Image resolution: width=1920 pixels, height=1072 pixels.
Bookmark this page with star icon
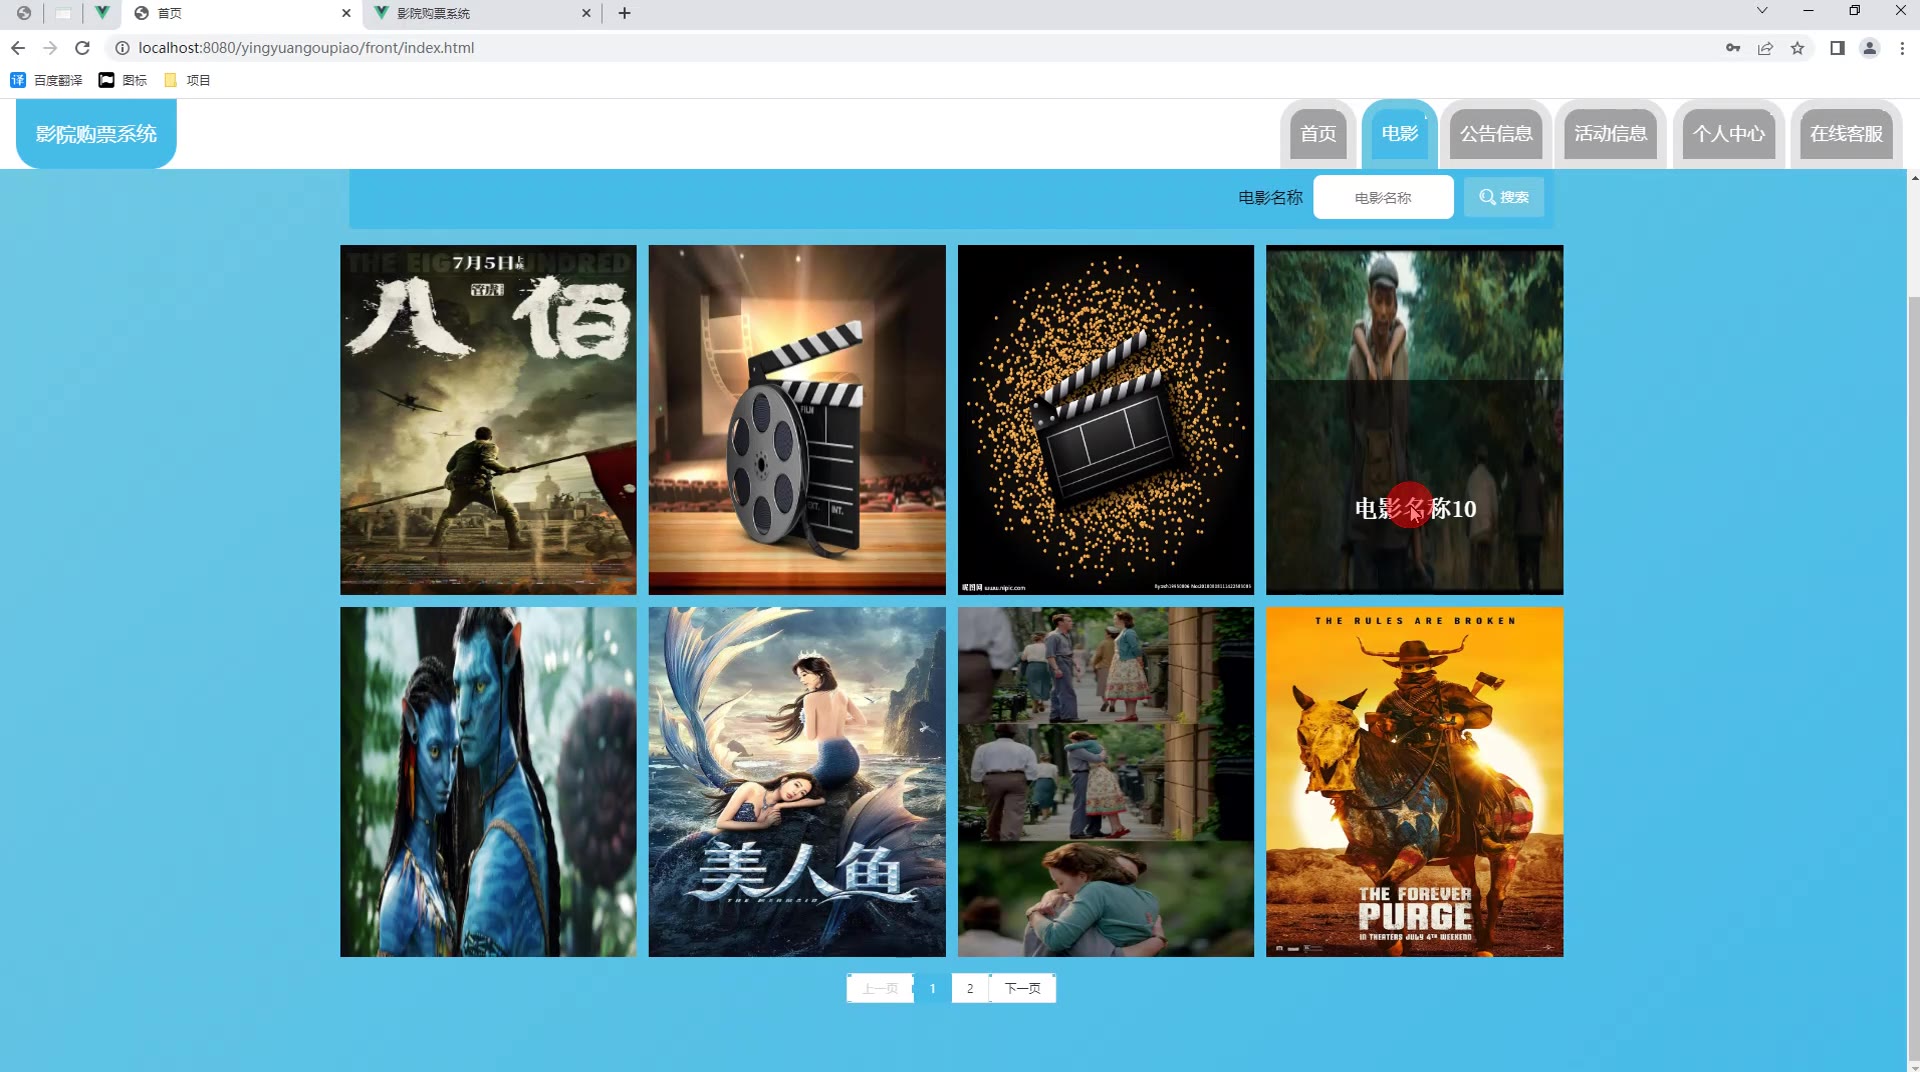1797,48
